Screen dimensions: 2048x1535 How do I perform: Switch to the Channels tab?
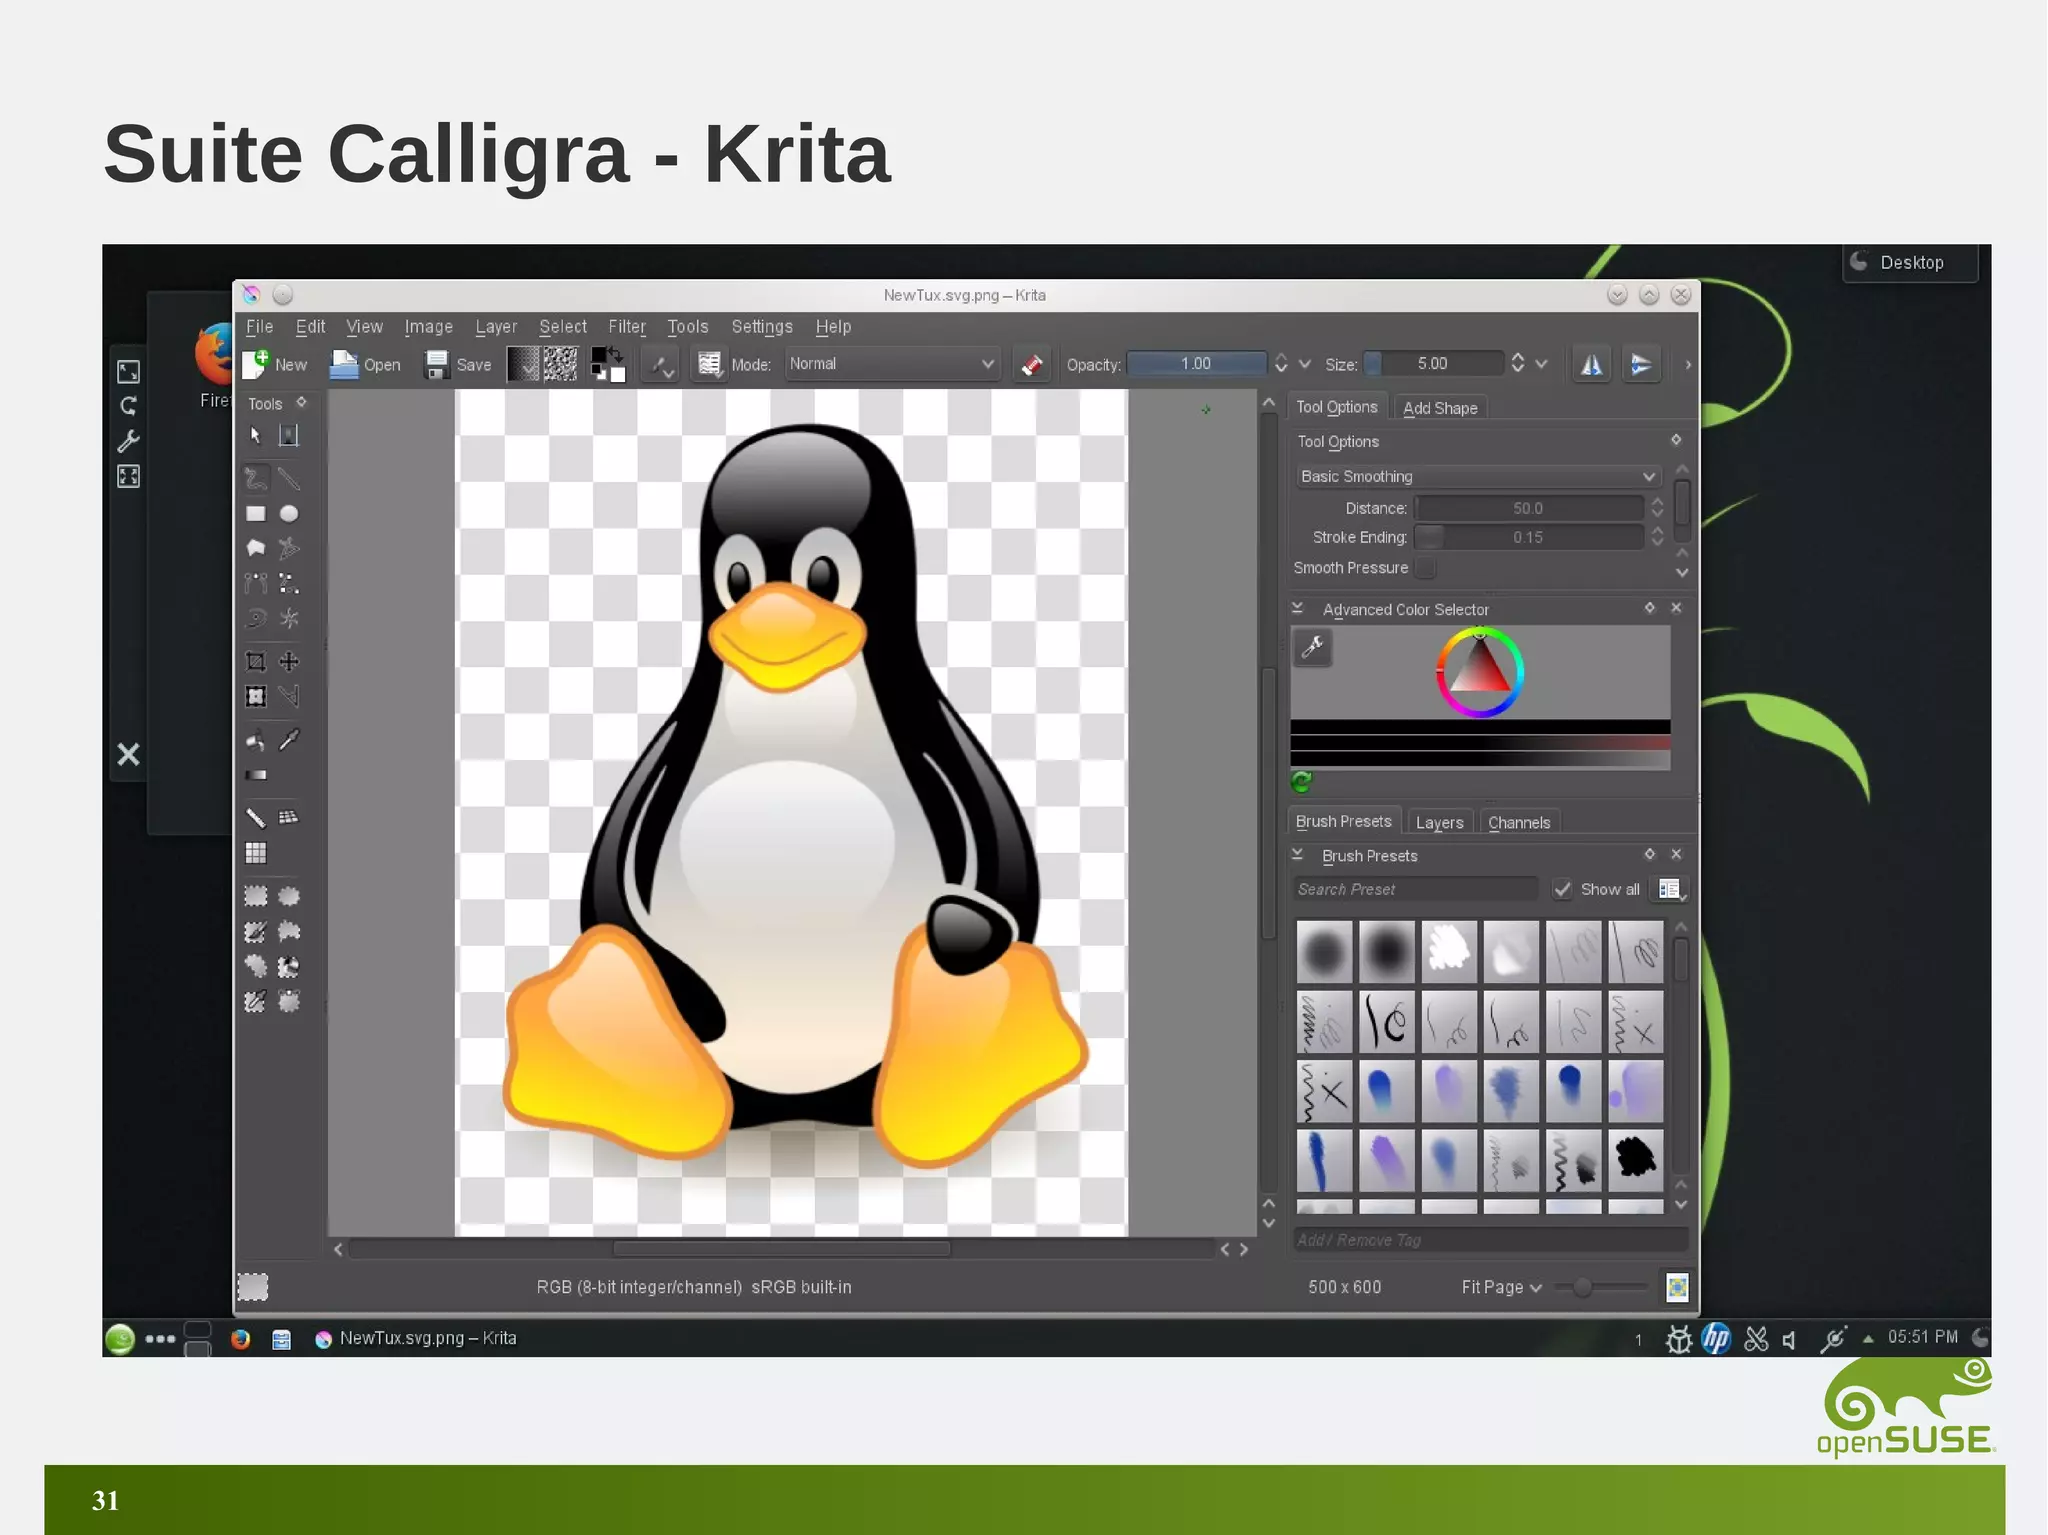coord(1519,822)
